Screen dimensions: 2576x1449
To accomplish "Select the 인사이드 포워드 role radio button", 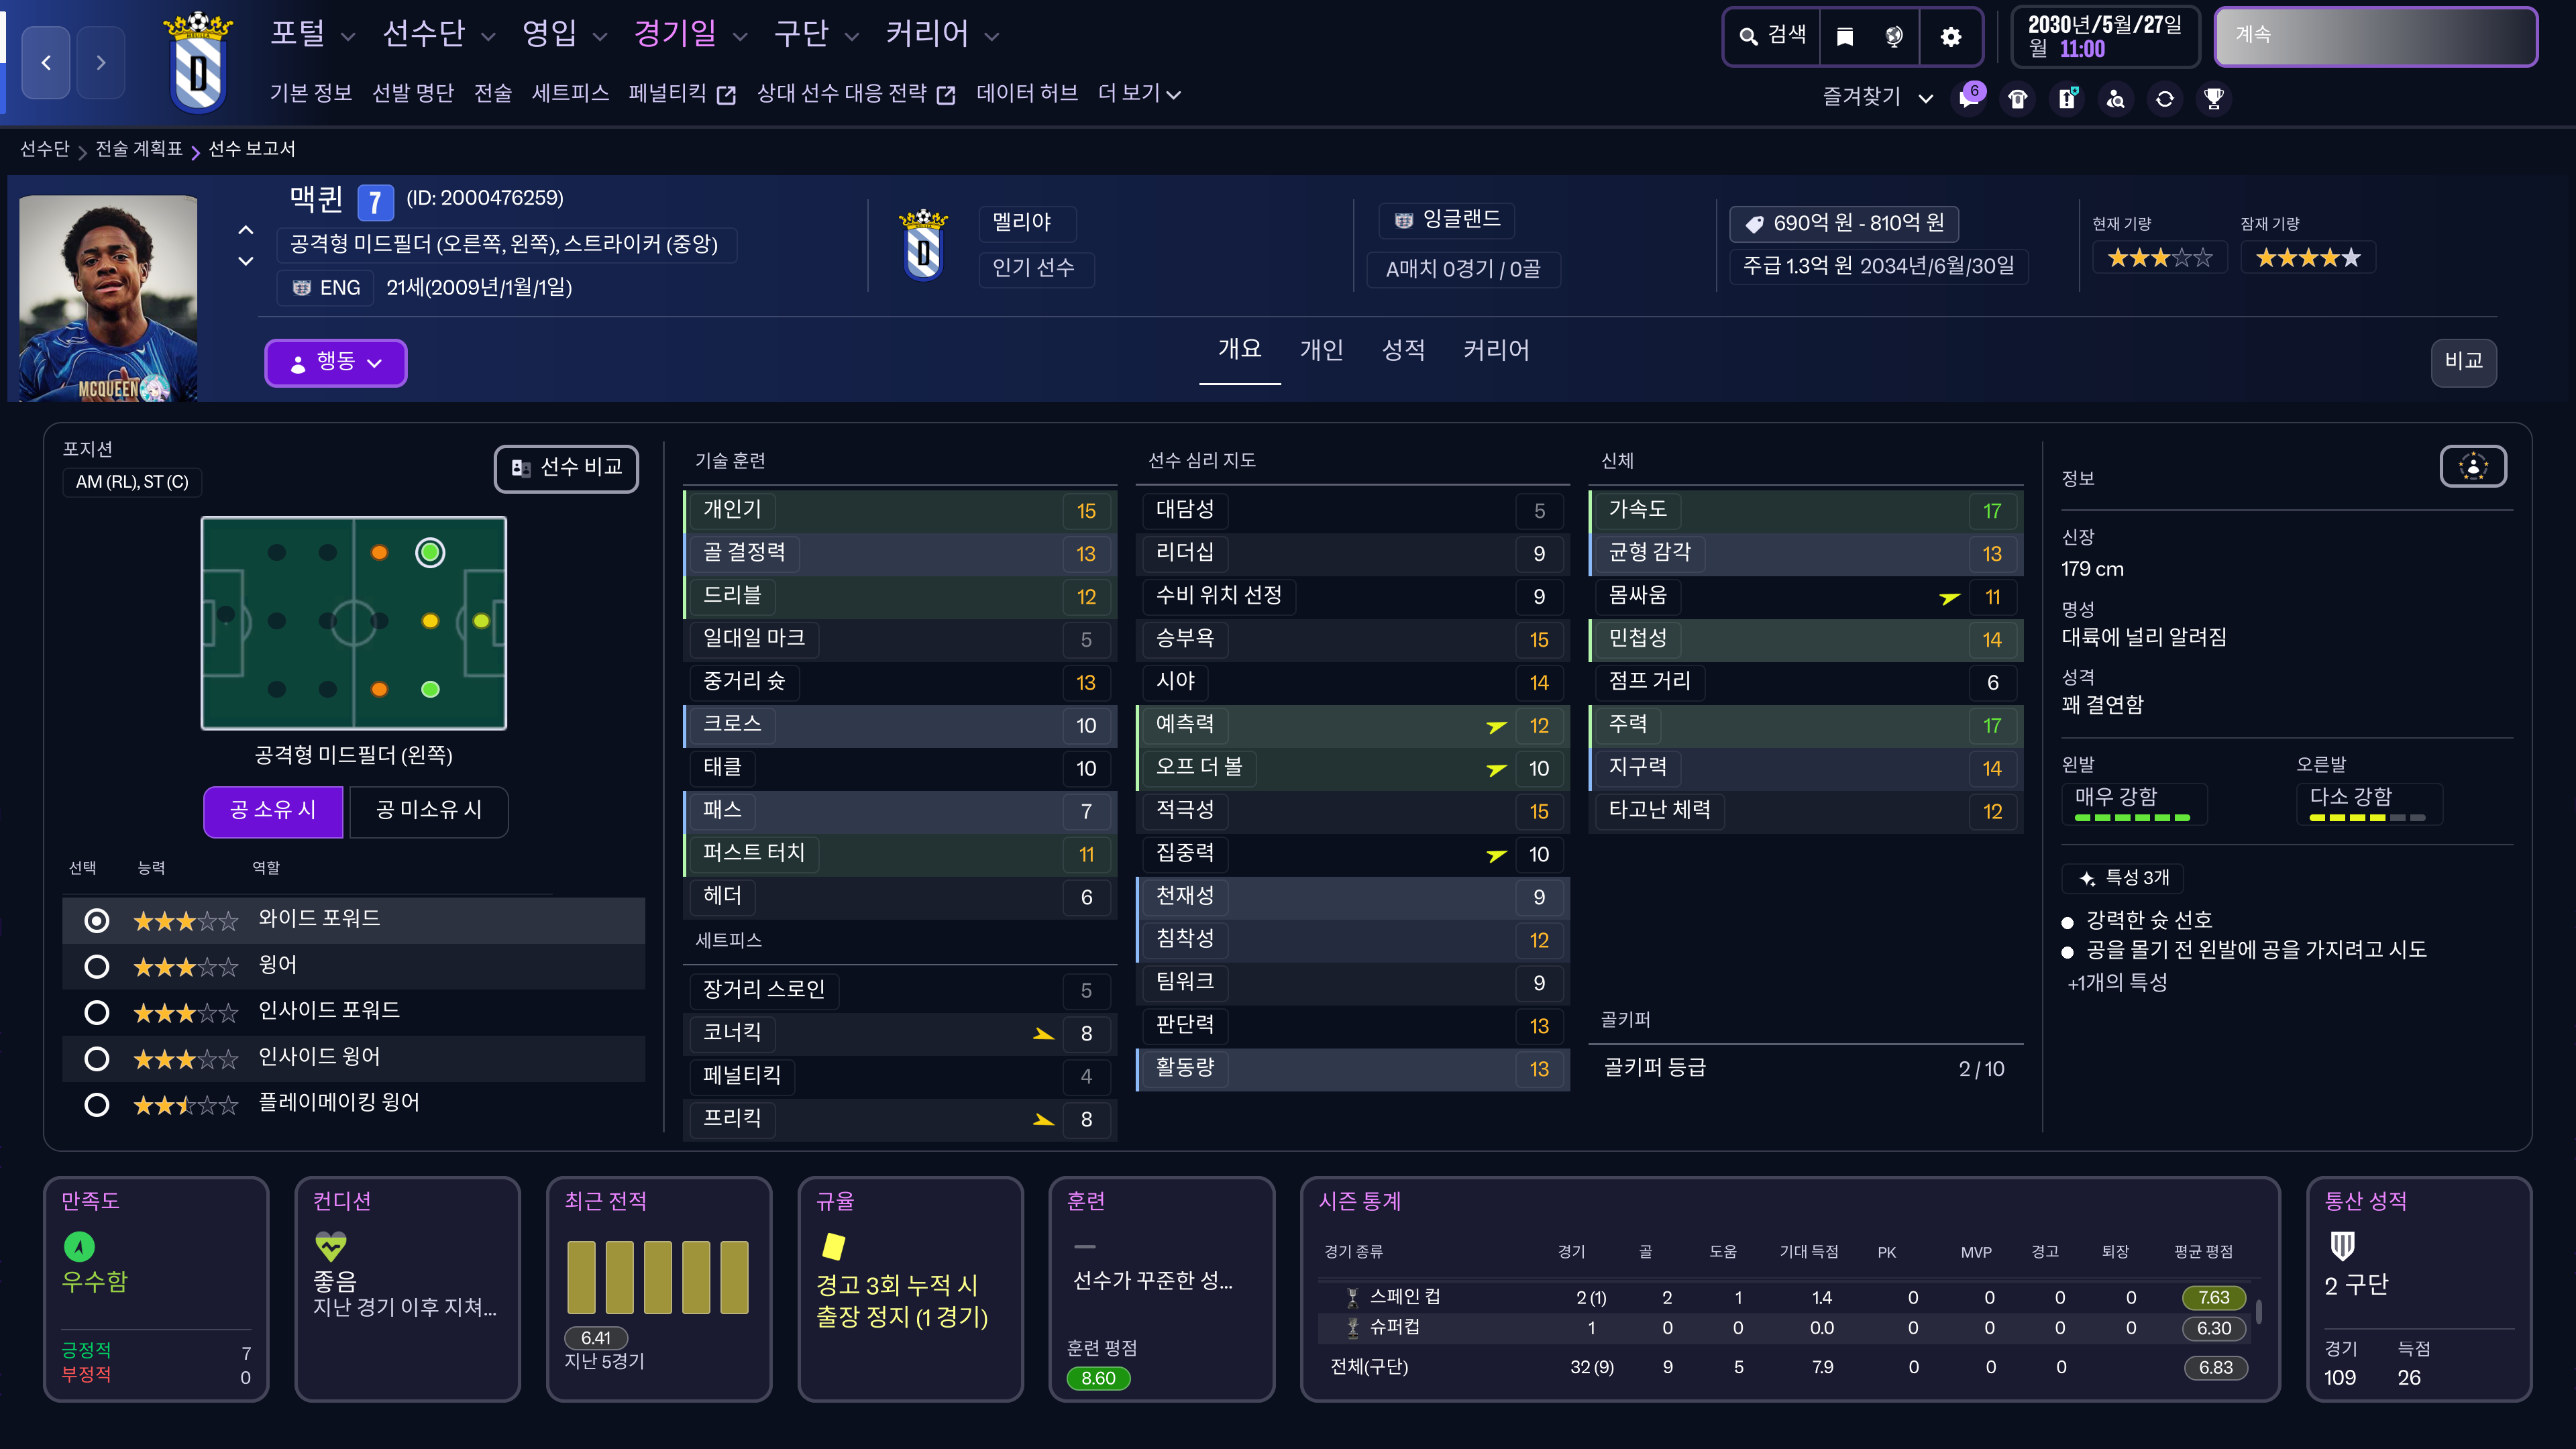I will click(x=97, y=1012).
